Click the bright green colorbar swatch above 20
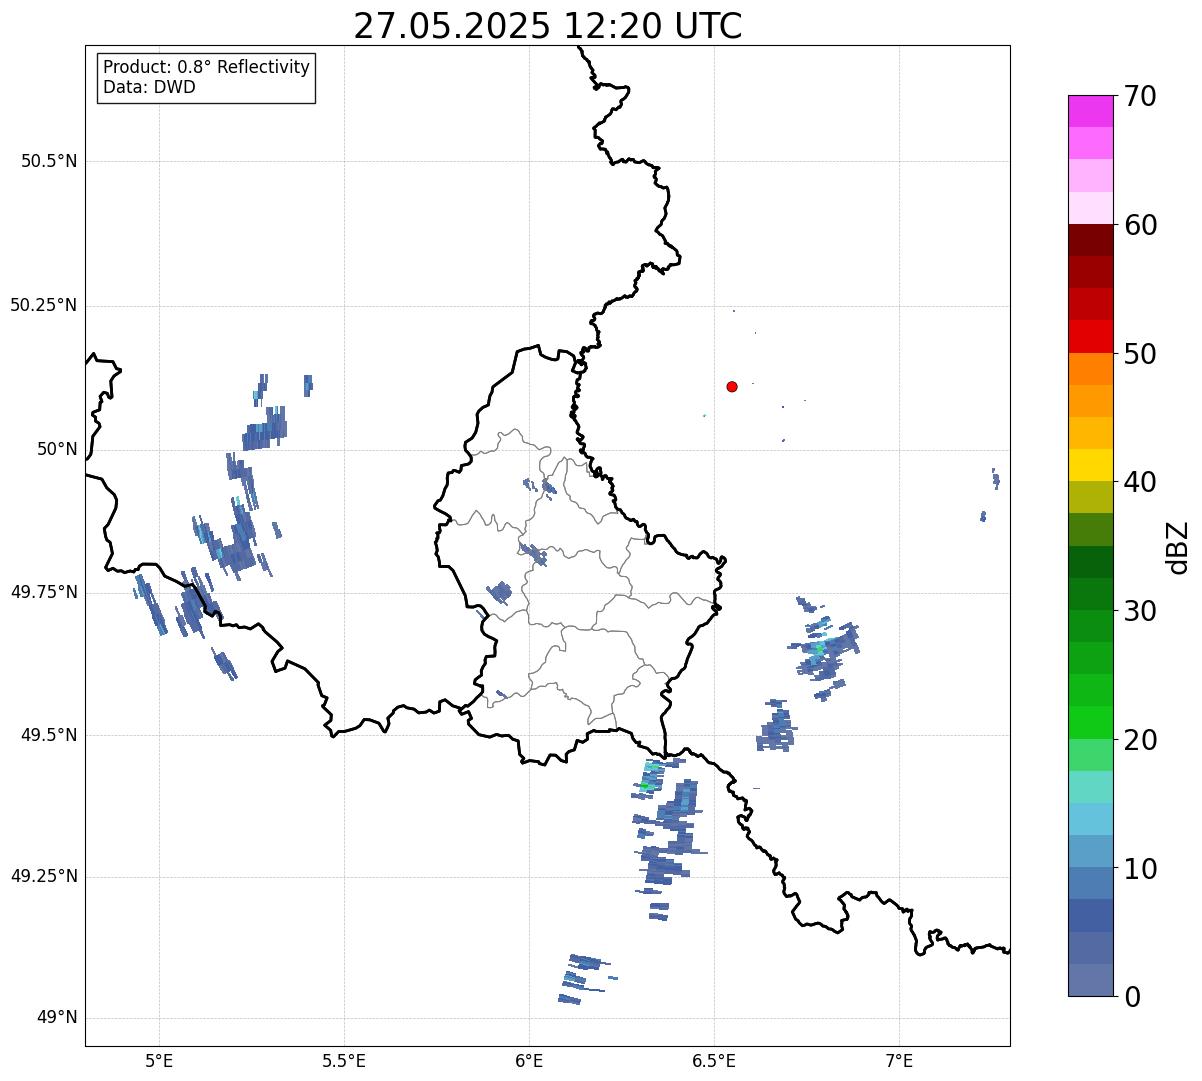1202x1081 pixels. click(1090, 723)
